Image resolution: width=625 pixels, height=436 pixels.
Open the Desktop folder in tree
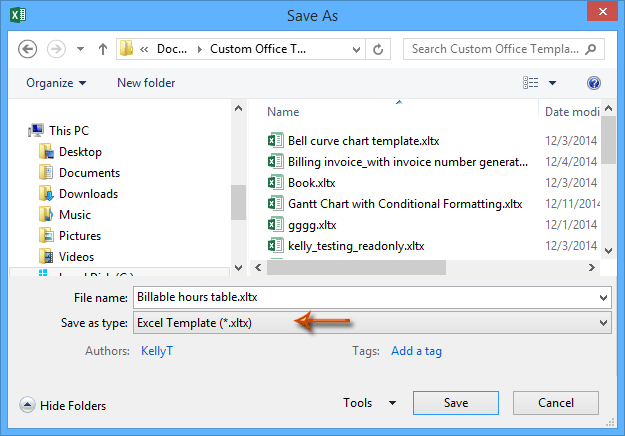(80, 152)
